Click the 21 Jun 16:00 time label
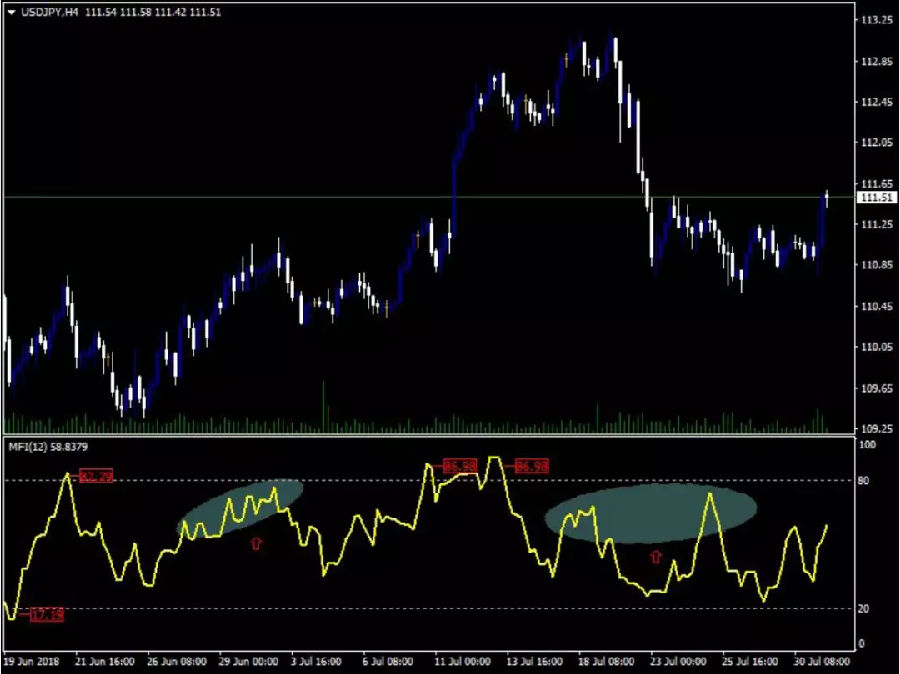 (x=105, y=661)
